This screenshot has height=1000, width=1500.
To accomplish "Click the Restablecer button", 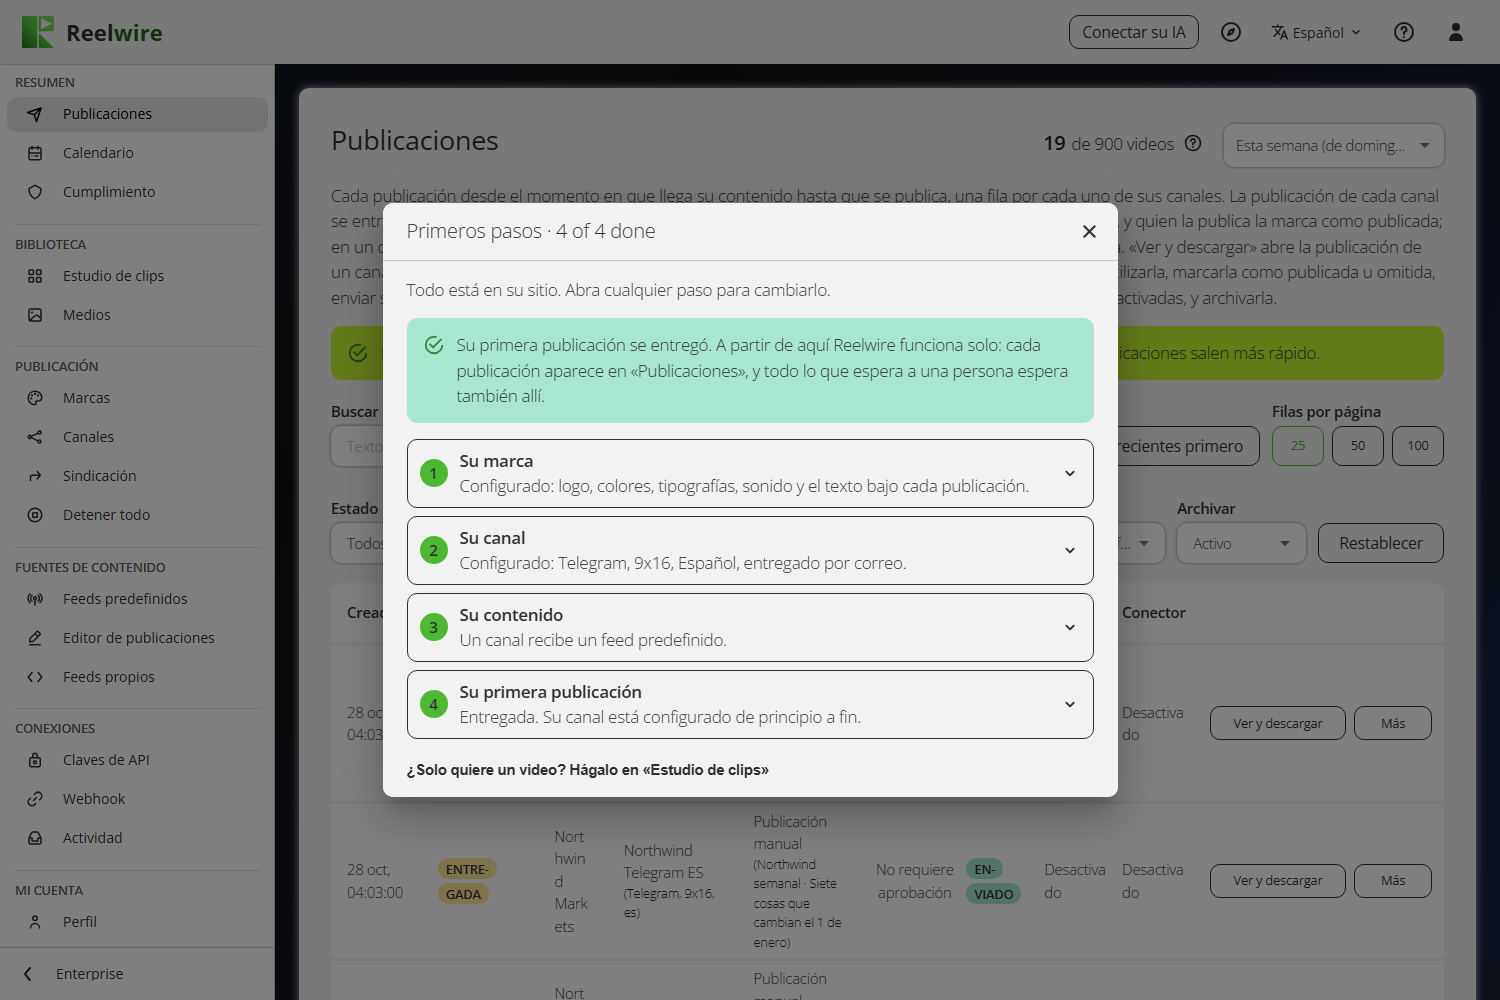I will pyautogui.click(x=1381, y=543).
